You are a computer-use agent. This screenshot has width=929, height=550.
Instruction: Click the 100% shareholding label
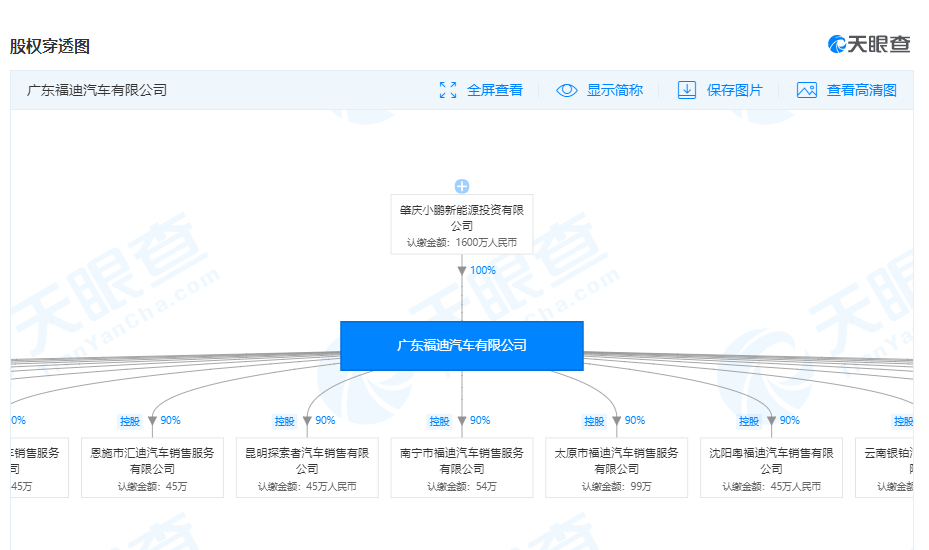click(483, 271)
